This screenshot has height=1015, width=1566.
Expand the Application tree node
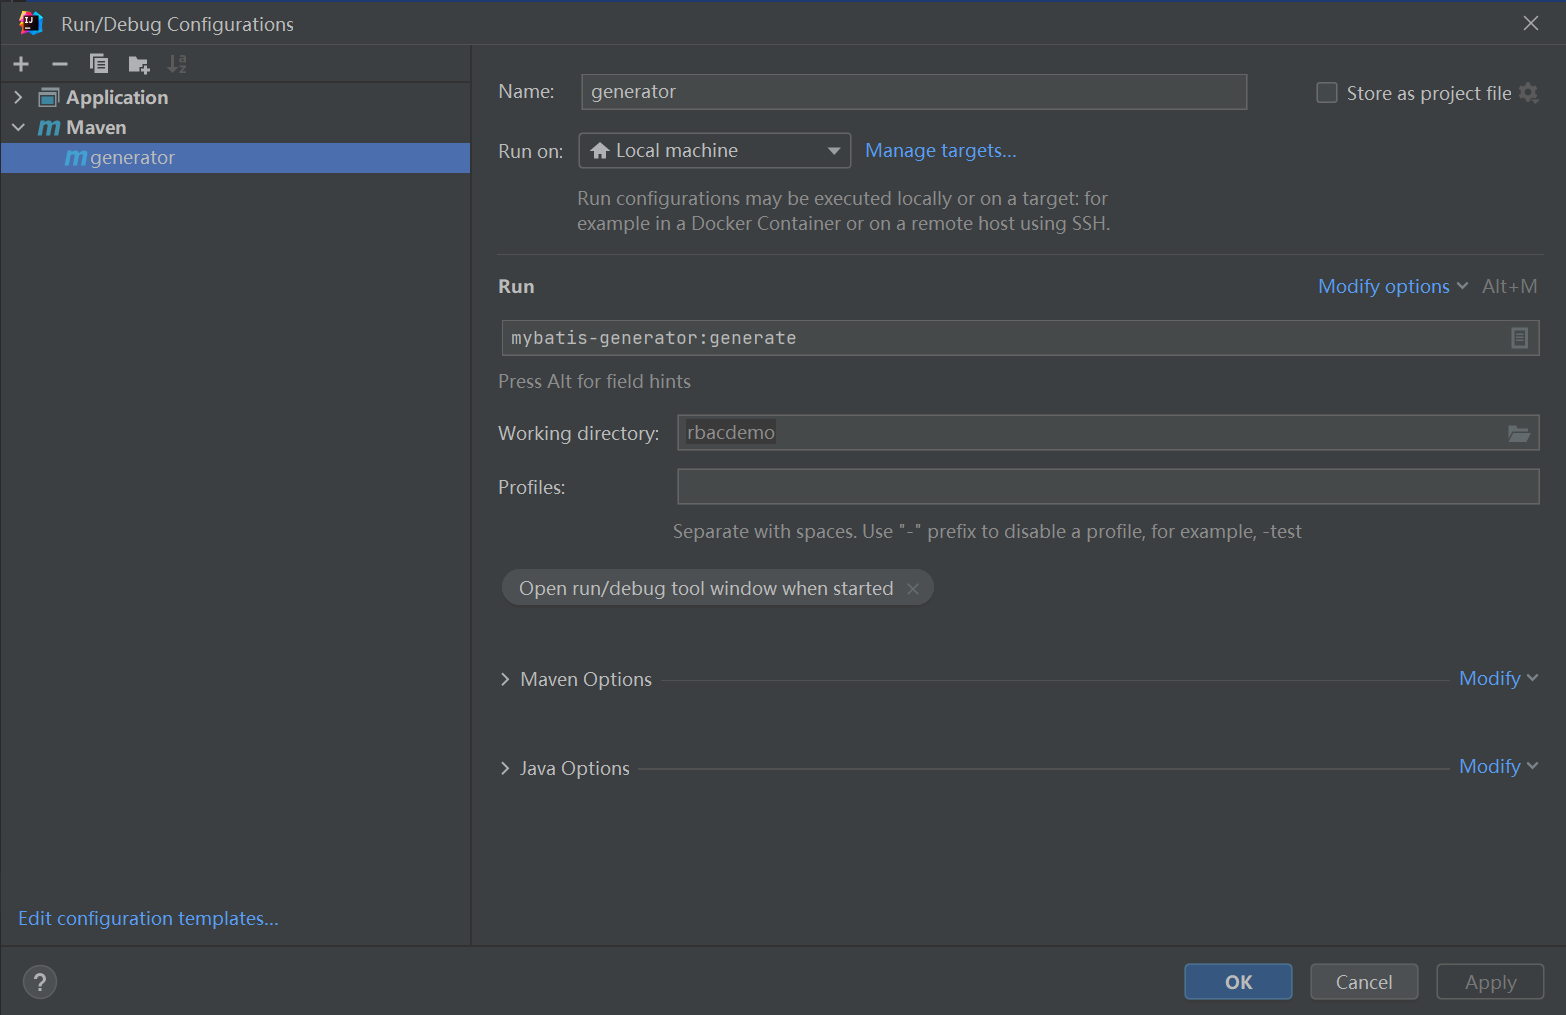click(x=18, y=97)
